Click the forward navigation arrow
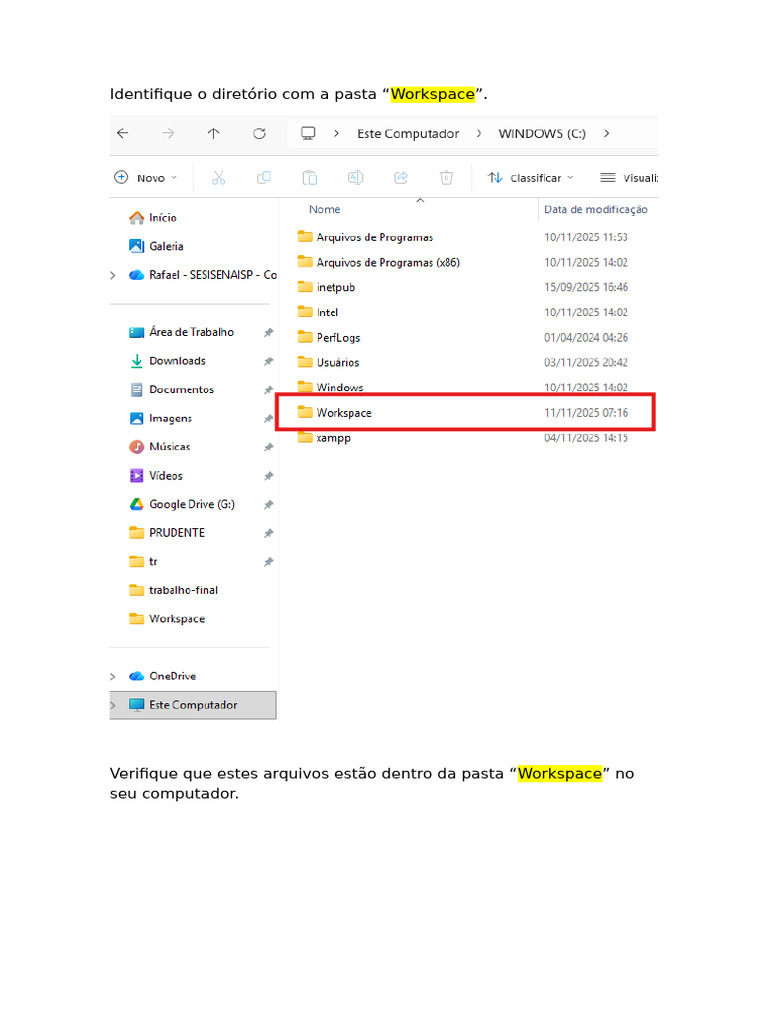Viewport: 768px width, 1024px height. point(168,133)
